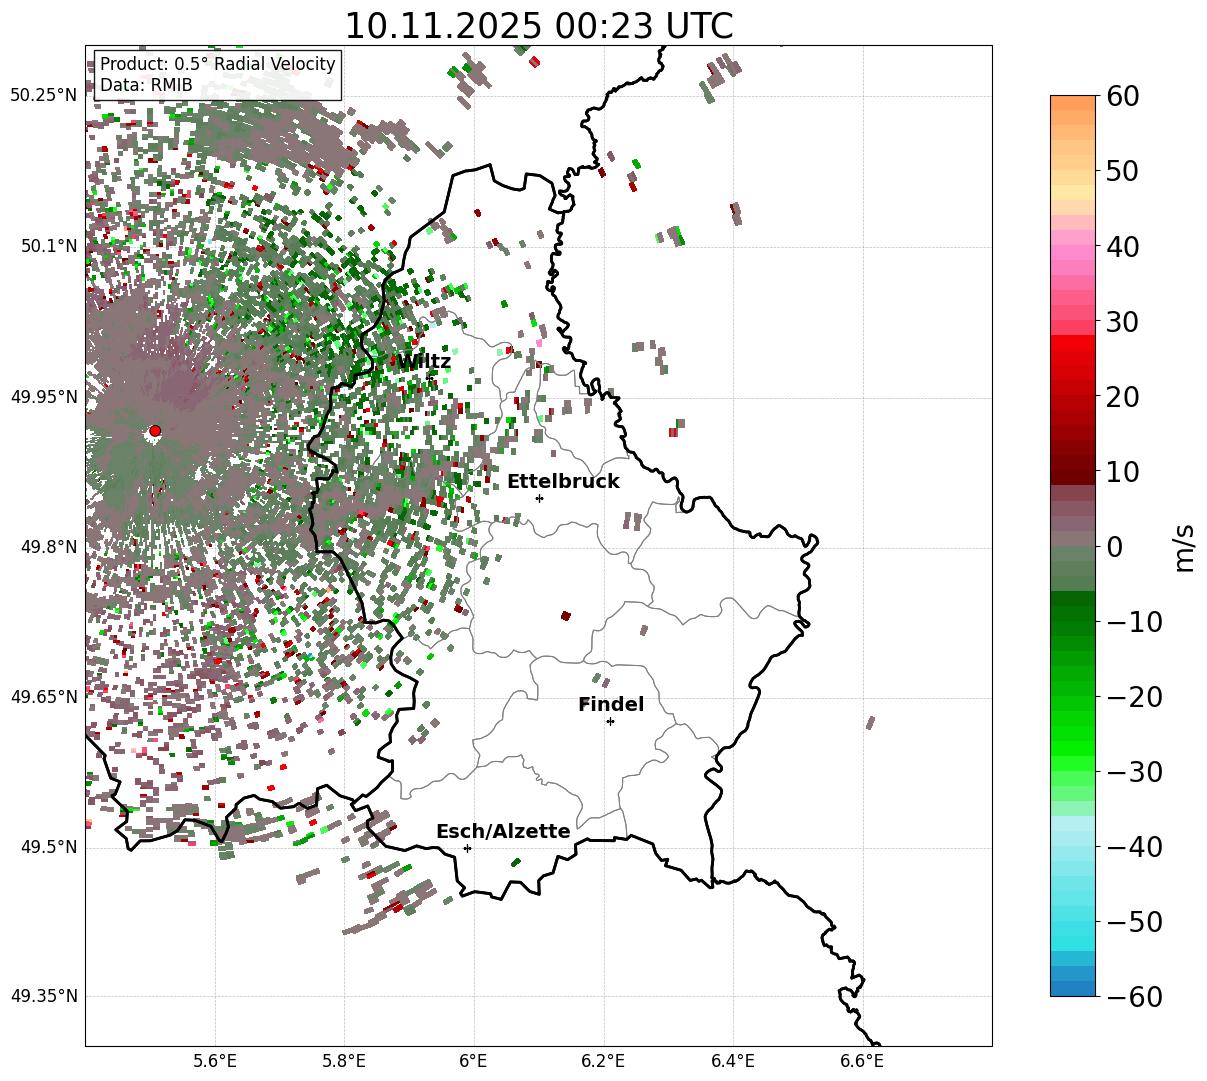Click the 49.8°N latitude label

coord(47,547)
